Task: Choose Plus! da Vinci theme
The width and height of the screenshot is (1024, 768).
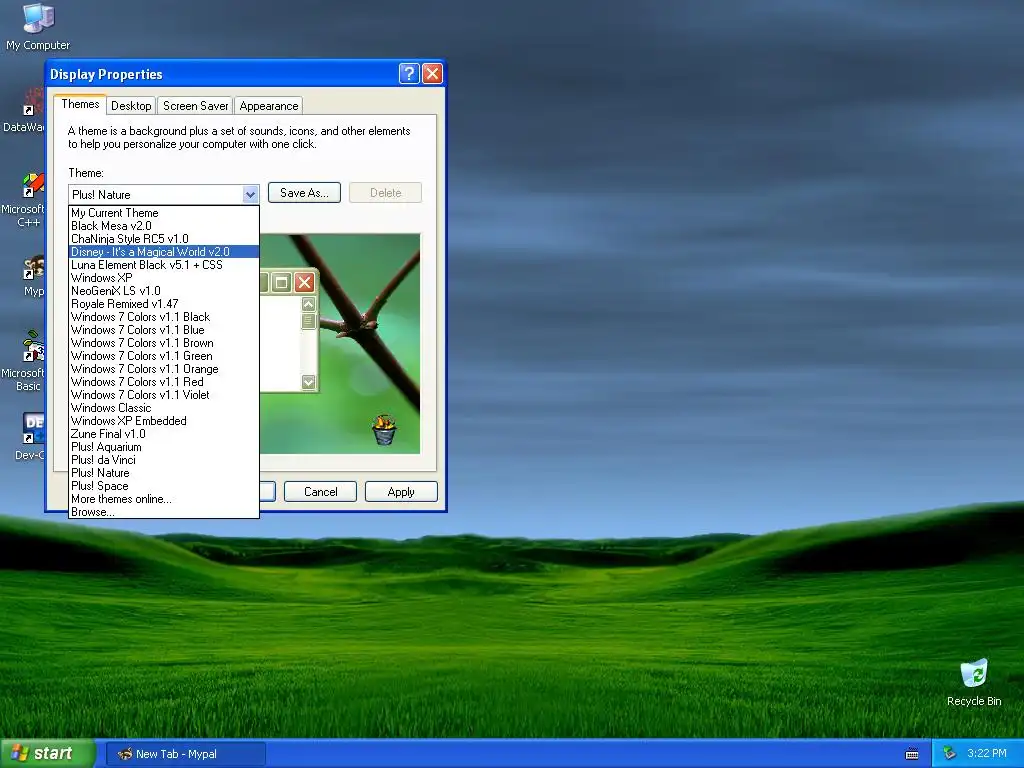Action: point(164,460)
